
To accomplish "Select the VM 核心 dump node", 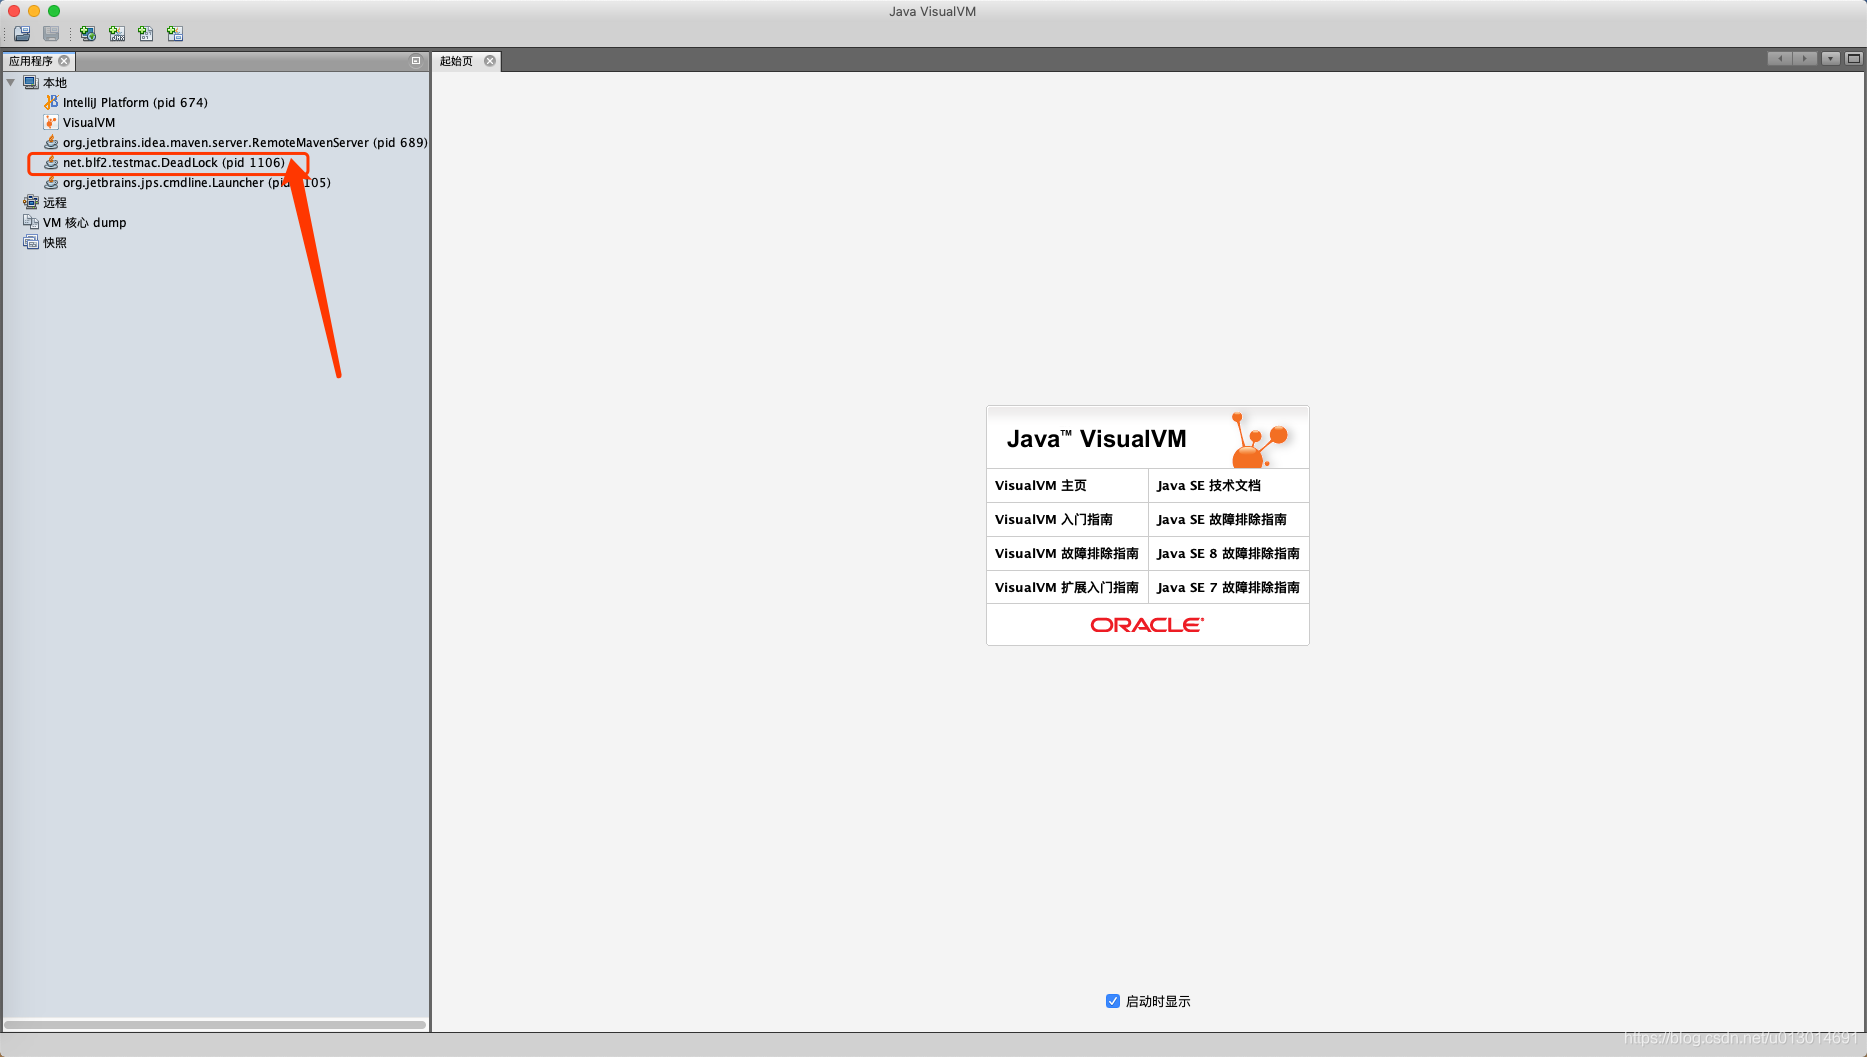I will click(85, 222).
